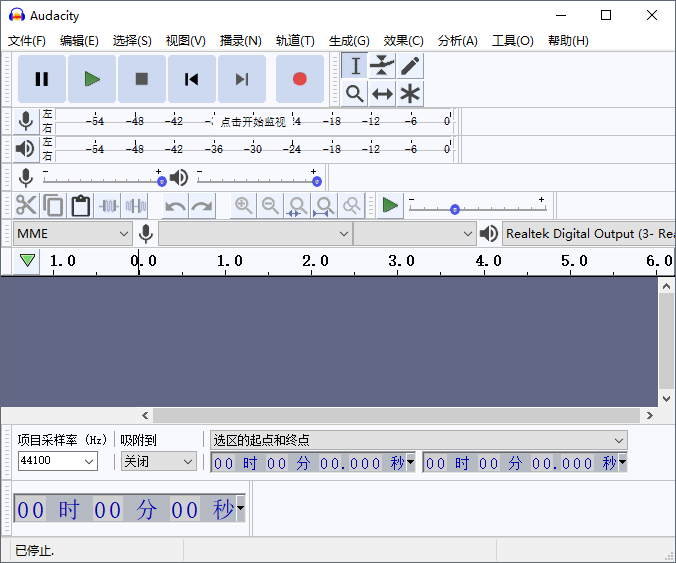Open the 编辑(E) menu
Screen dimensions: 676x563
point(79,41)
